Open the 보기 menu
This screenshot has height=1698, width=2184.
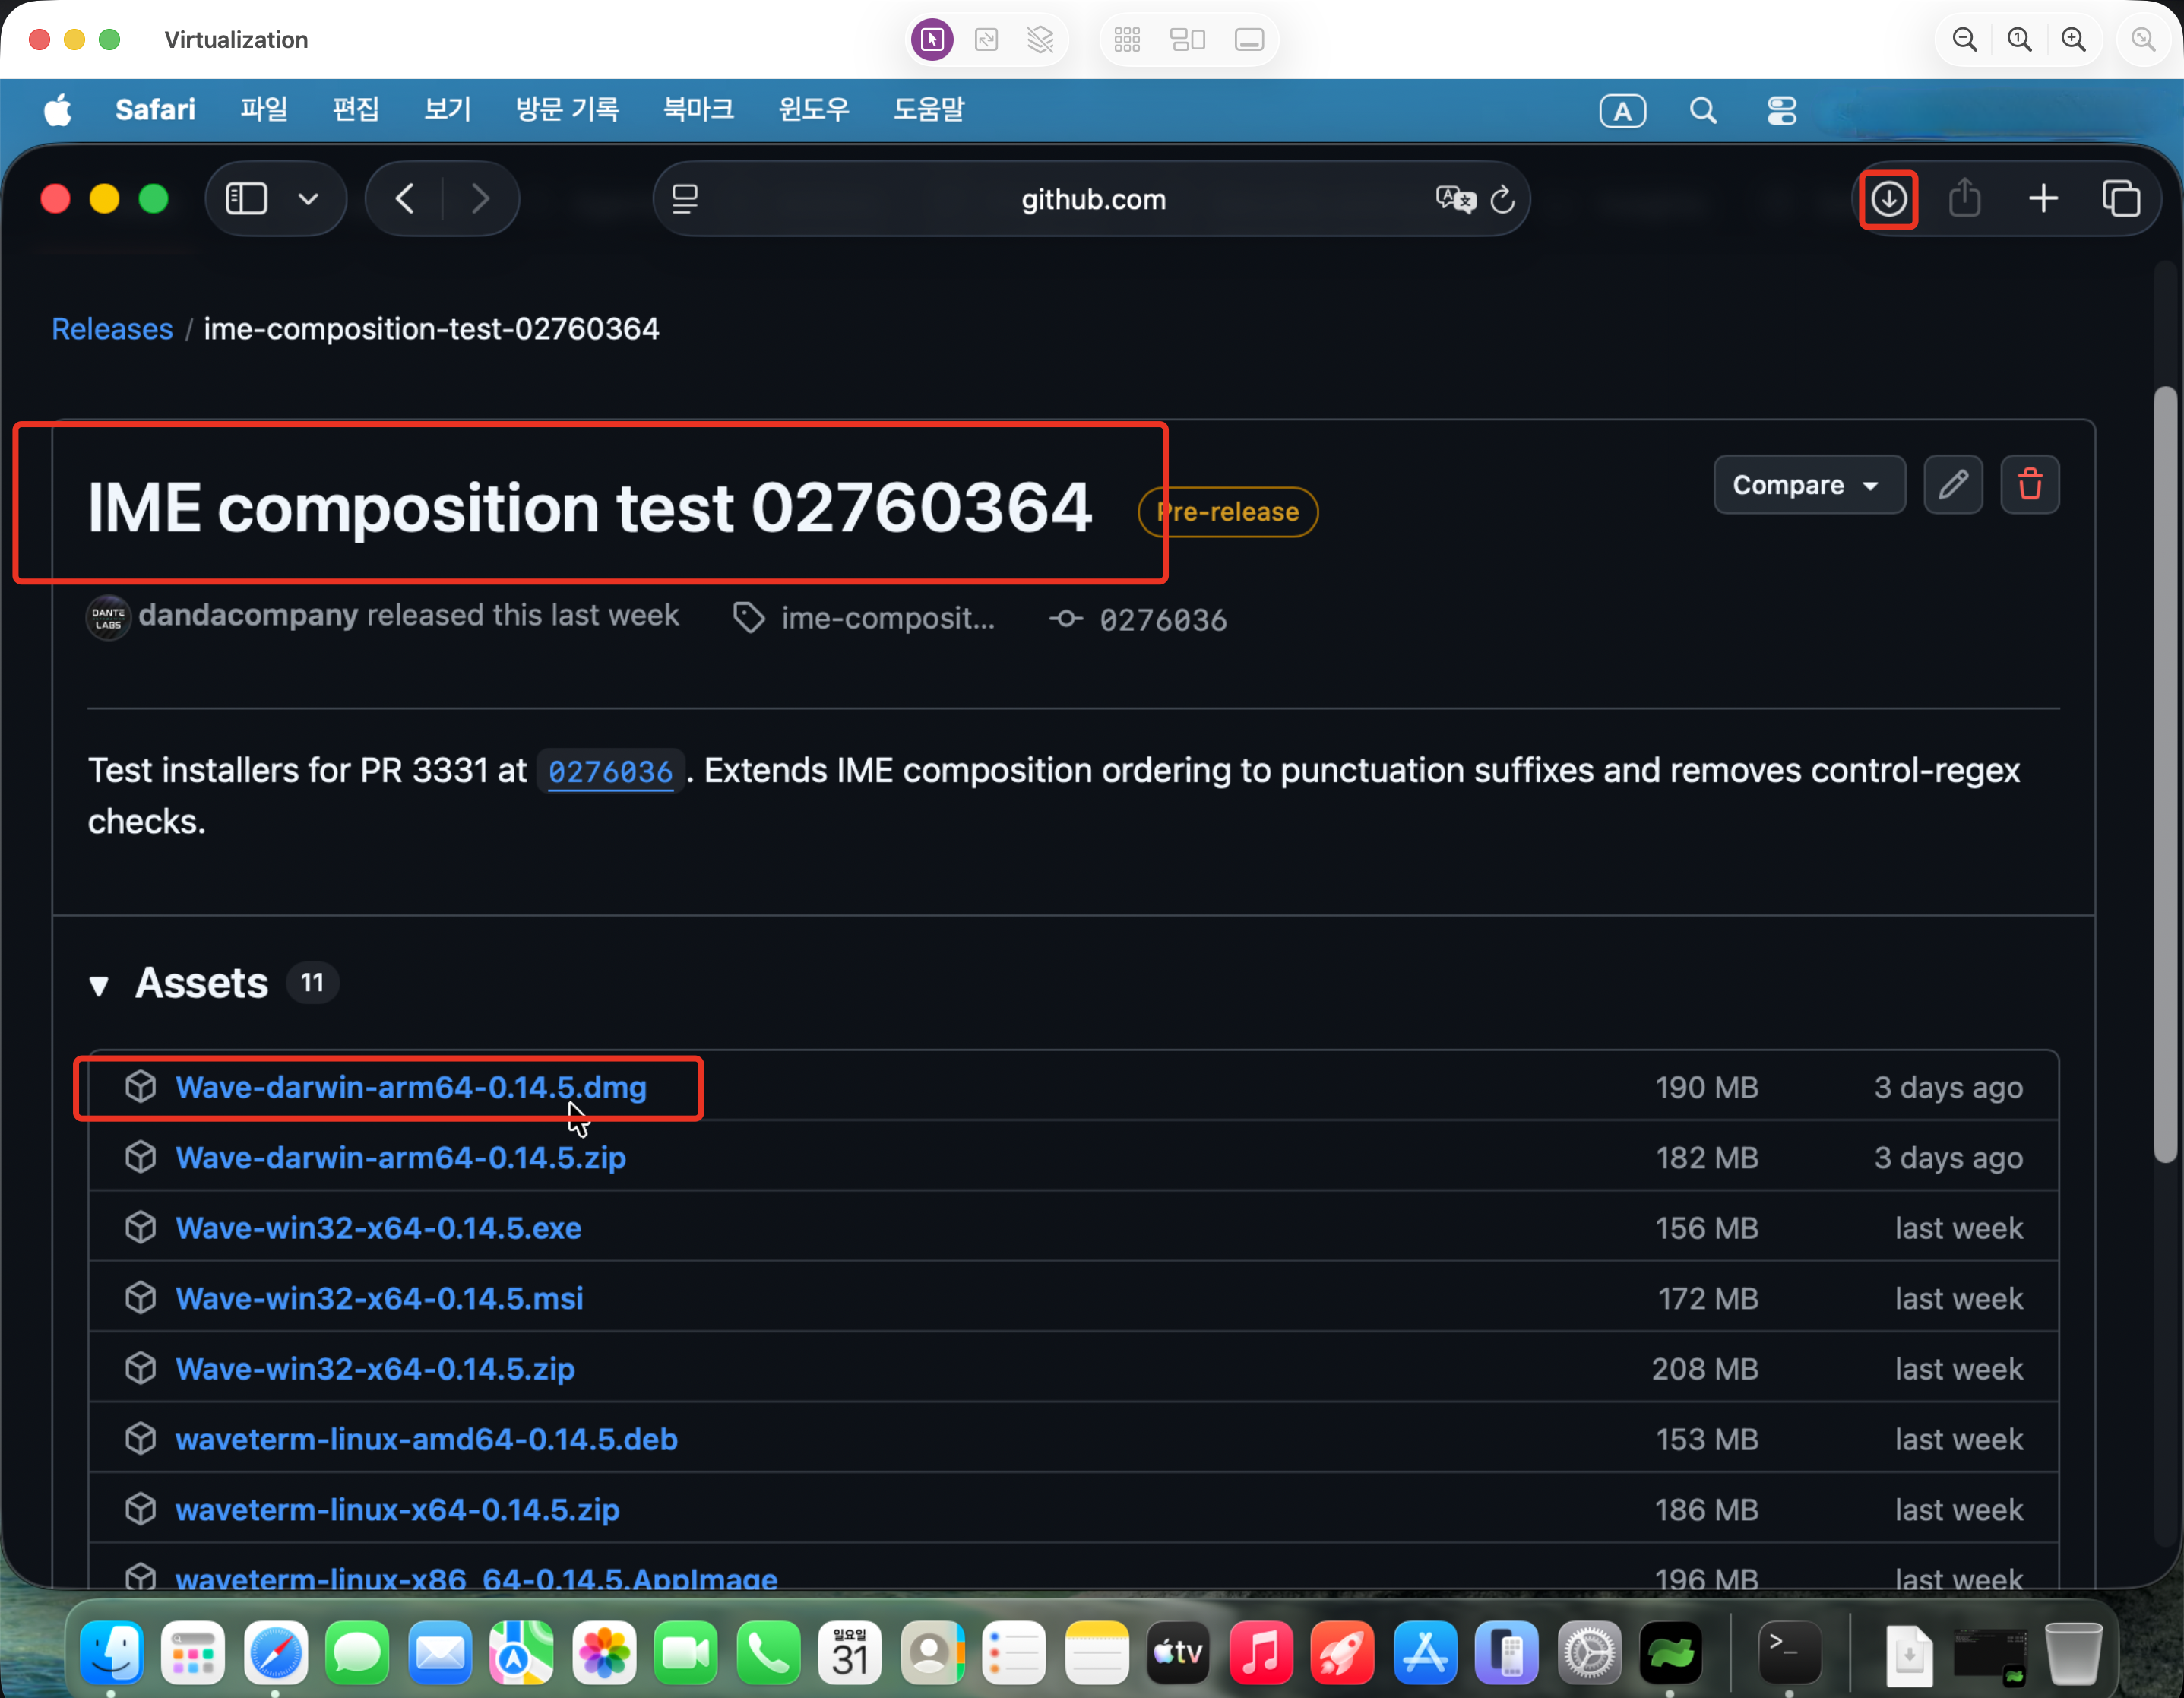click(x=447, y=110)
